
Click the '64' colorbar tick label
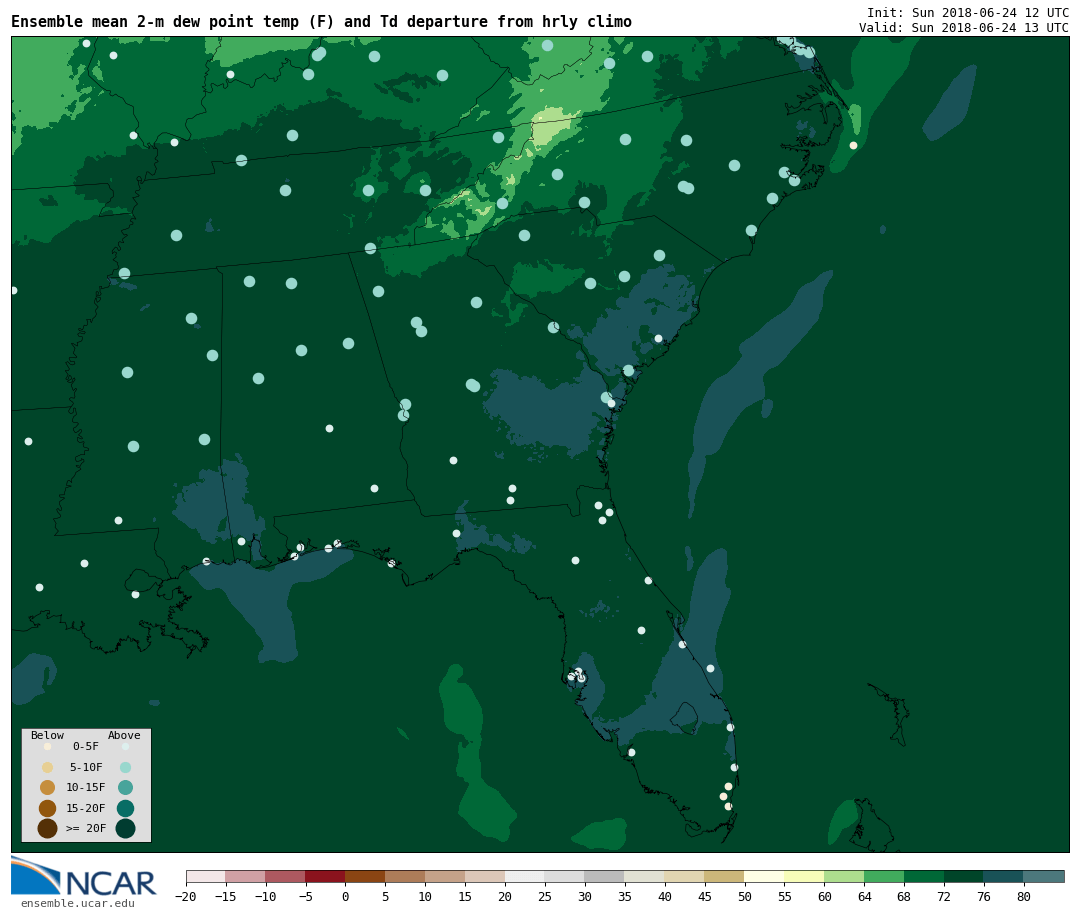pyautogui.click(x=864, y=896)
